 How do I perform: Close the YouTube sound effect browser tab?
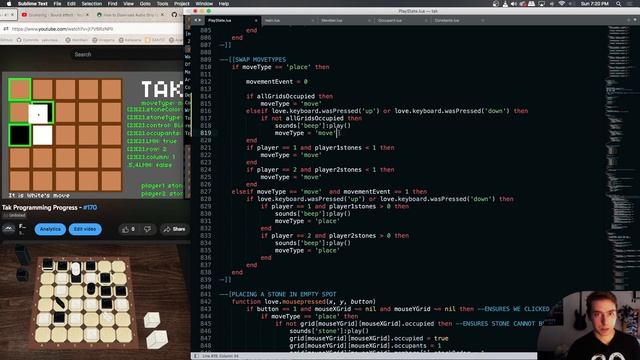coord(87,15)
